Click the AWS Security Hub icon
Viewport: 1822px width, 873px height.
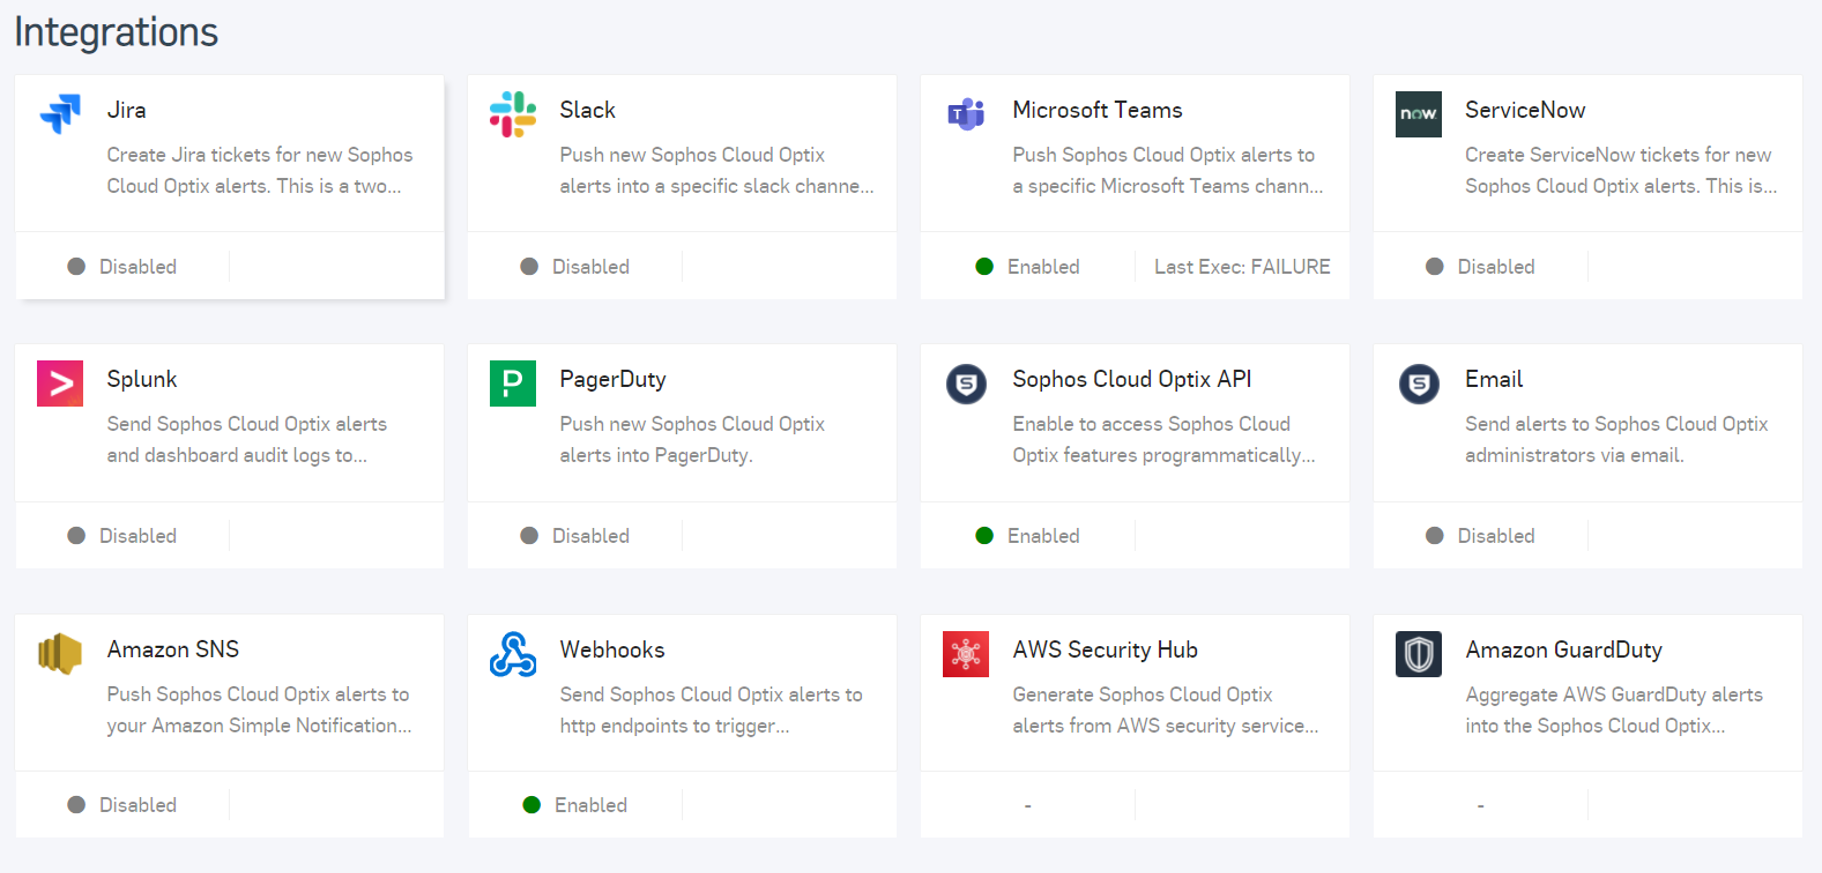966,654
